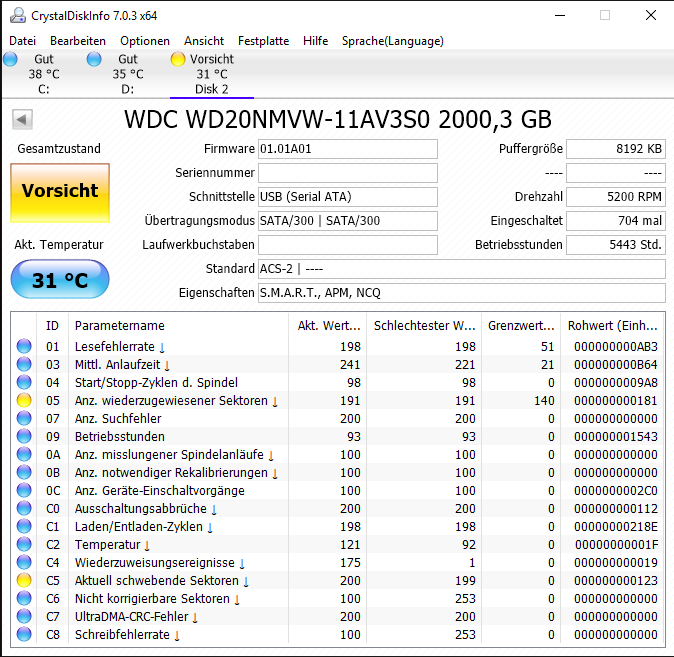This screenshot has height=657, width=674.
Task: Open the Ansicht menu
Action: coord(204,41)
